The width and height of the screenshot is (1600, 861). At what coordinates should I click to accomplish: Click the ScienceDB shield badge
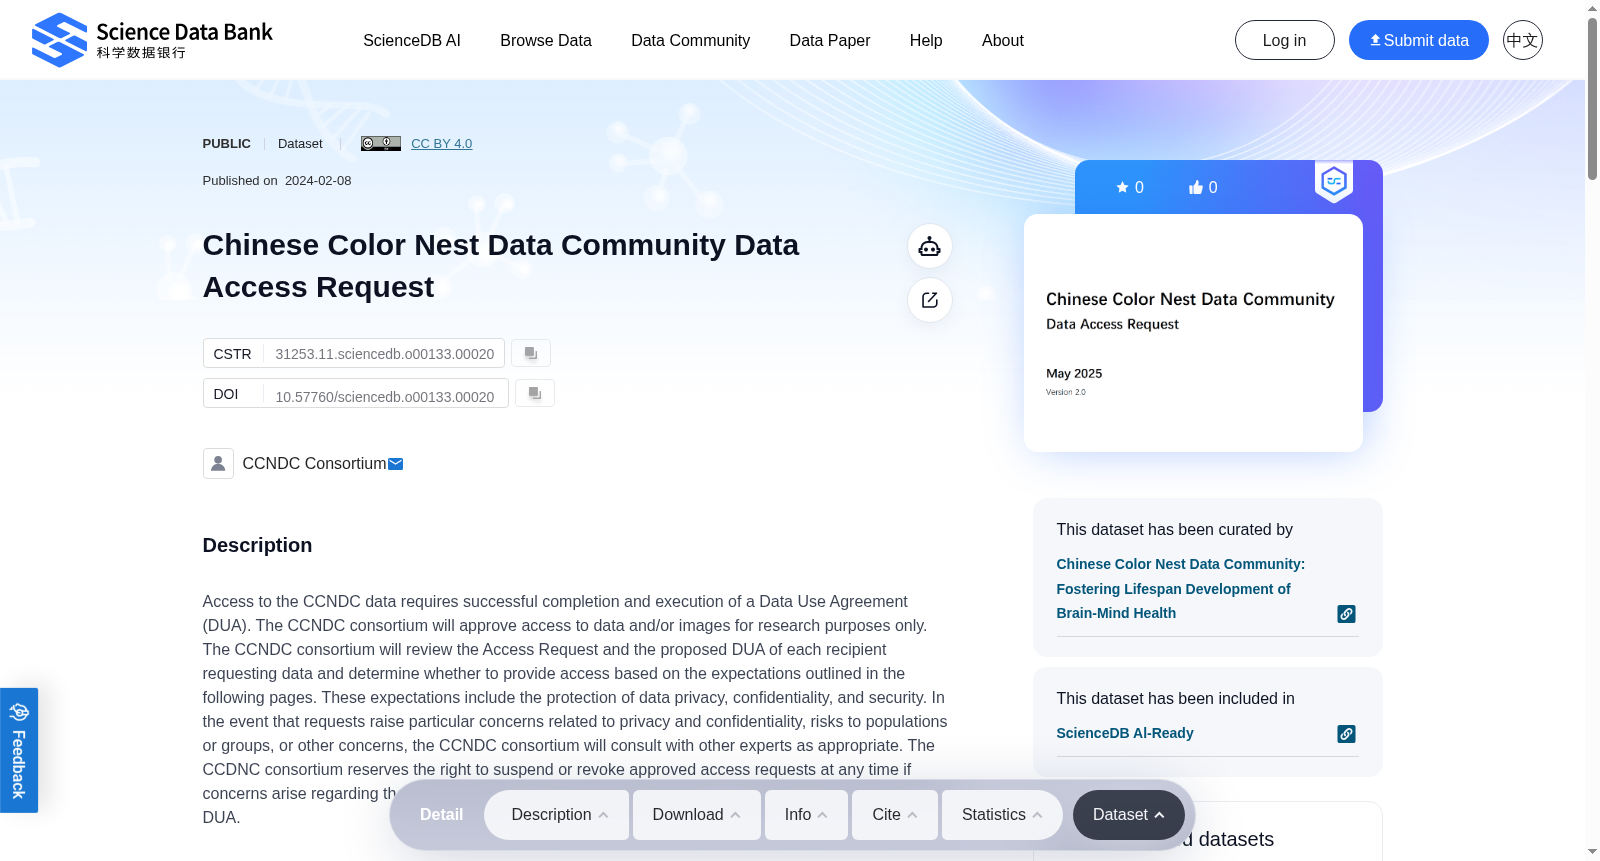(x=1334, y=181)
